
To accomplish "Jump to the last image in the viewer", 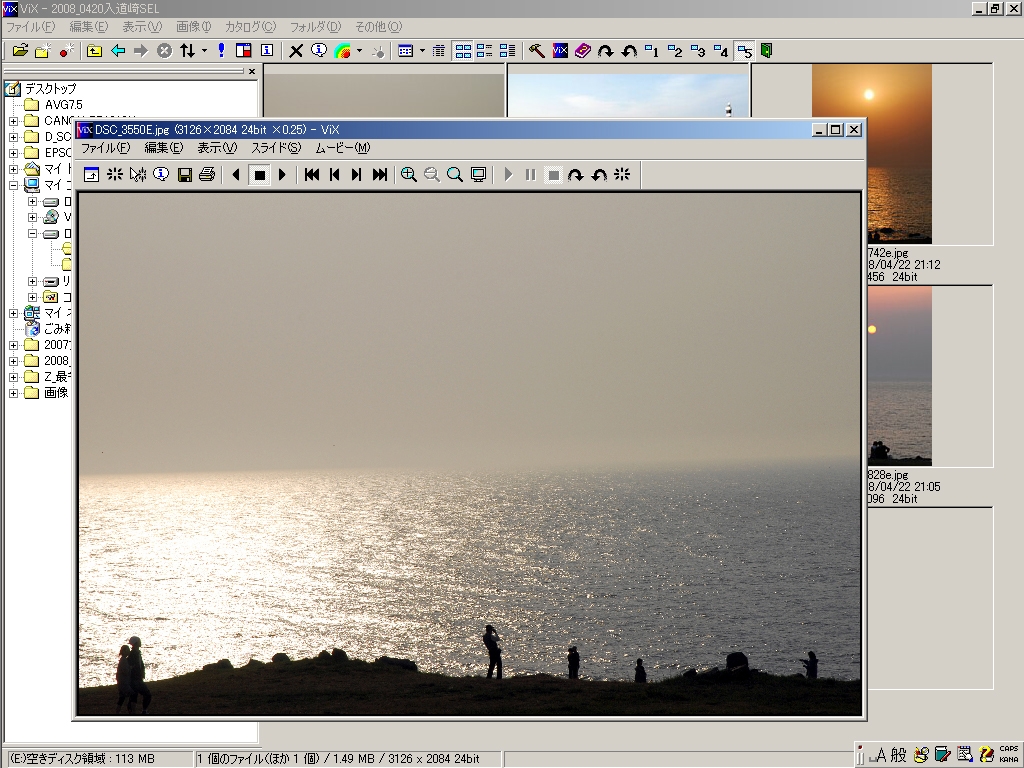I will [380, 175].
